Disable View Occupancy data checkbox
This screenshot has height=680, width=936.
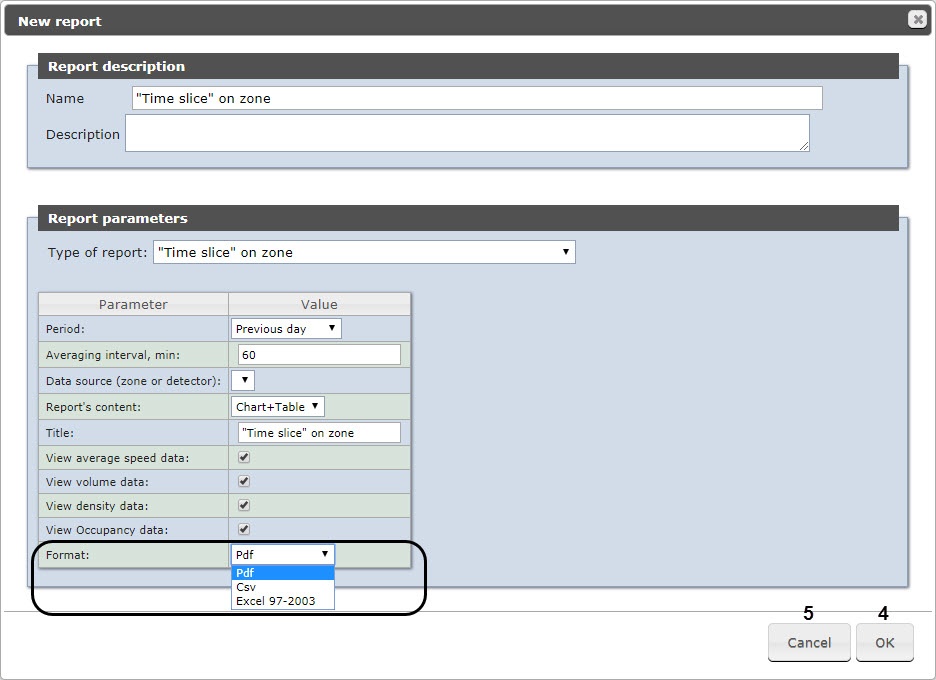(x=244, y=529)
